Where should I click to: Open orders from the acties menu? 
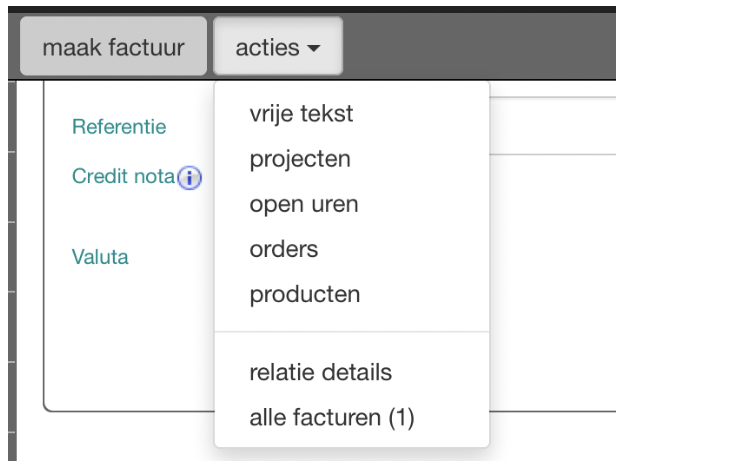coord(282,249)
